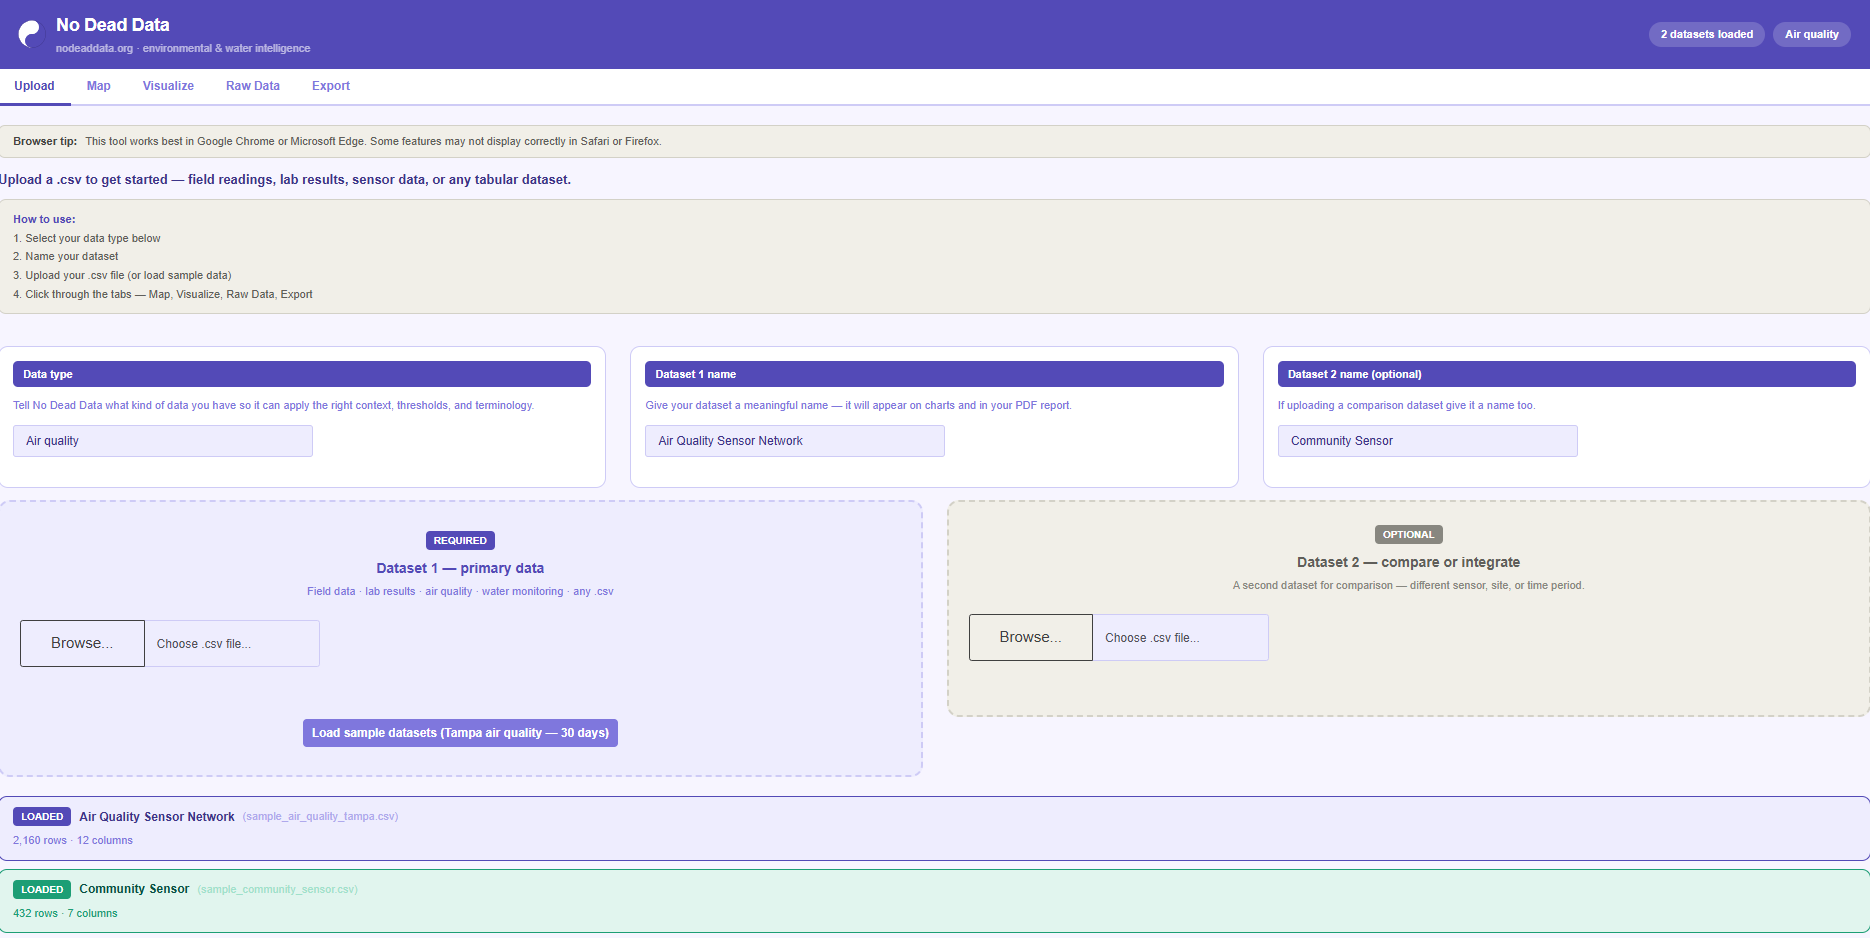Edit the Dataset 1 name field

[x=794, y=441]
